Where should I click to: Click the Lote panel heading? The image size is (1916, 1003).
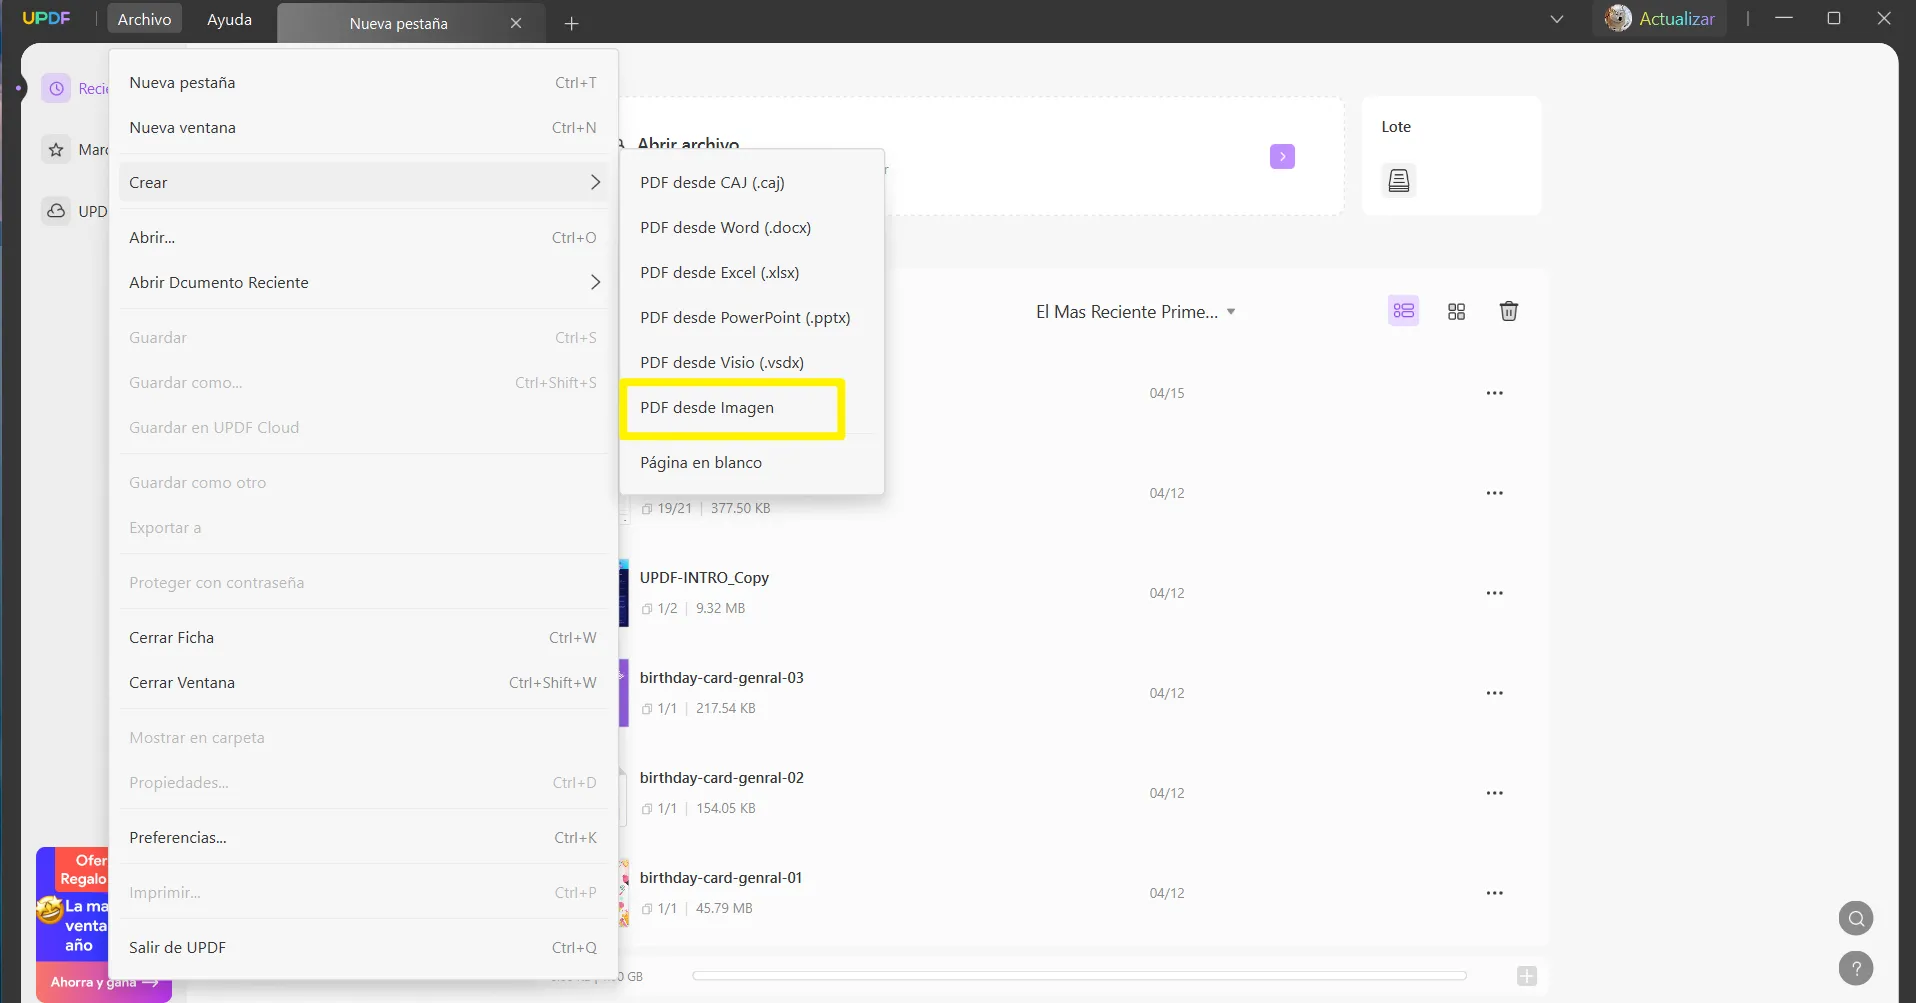(1396, 127)
